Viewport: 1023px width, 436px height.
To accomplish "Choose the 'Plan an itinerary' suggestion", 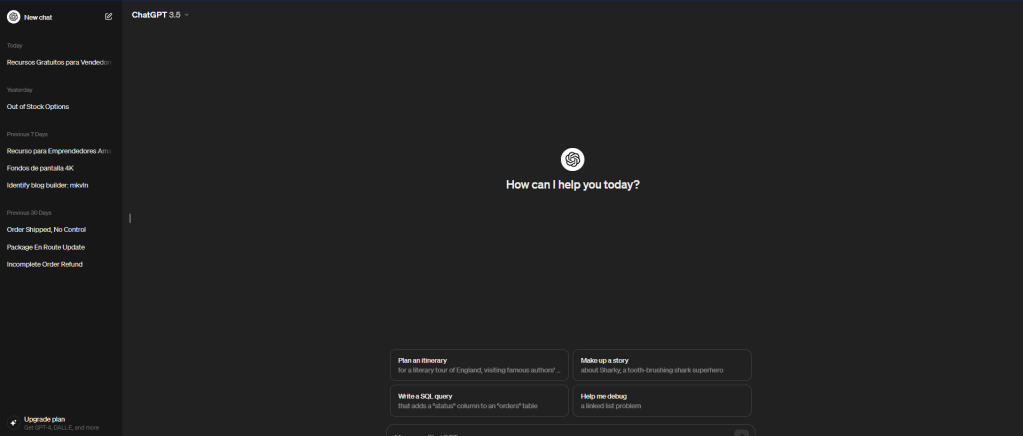I will [x=478, y=365].
